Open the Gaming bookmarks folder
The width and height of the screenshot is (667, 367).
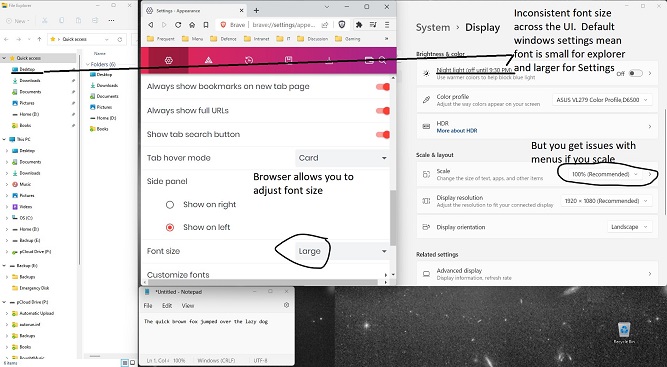[x=348, y=39]
